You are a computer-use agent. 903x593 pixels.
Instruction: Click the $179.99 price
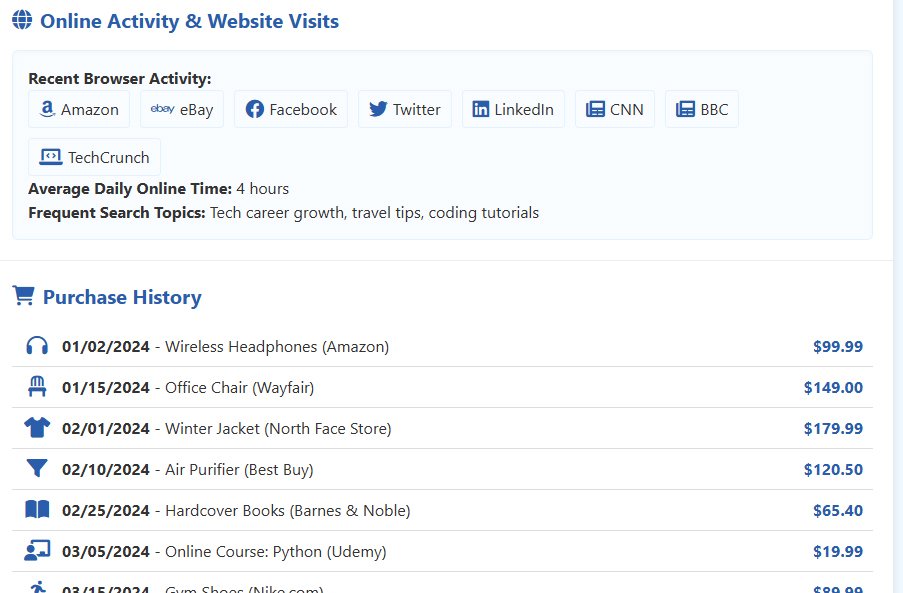point(833,428)
